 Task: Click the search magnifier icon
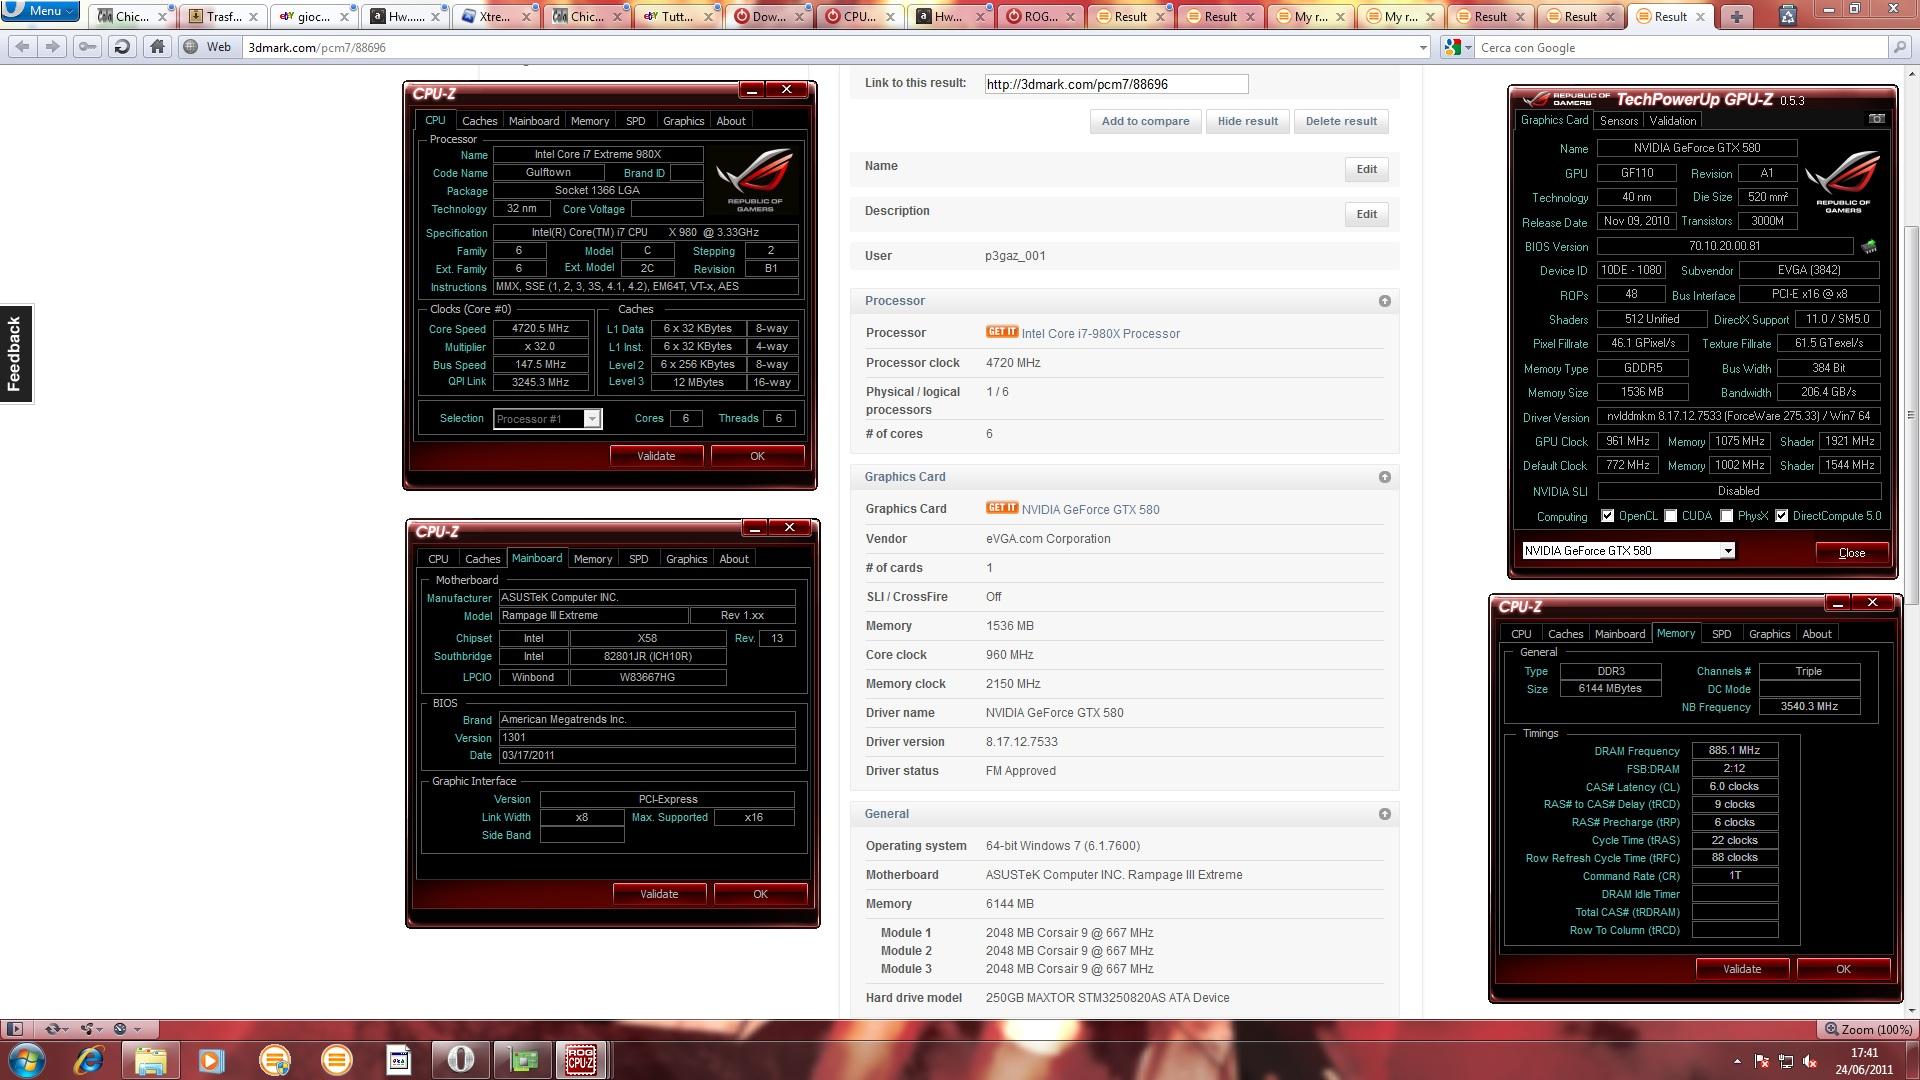(x=1899, y=47)
